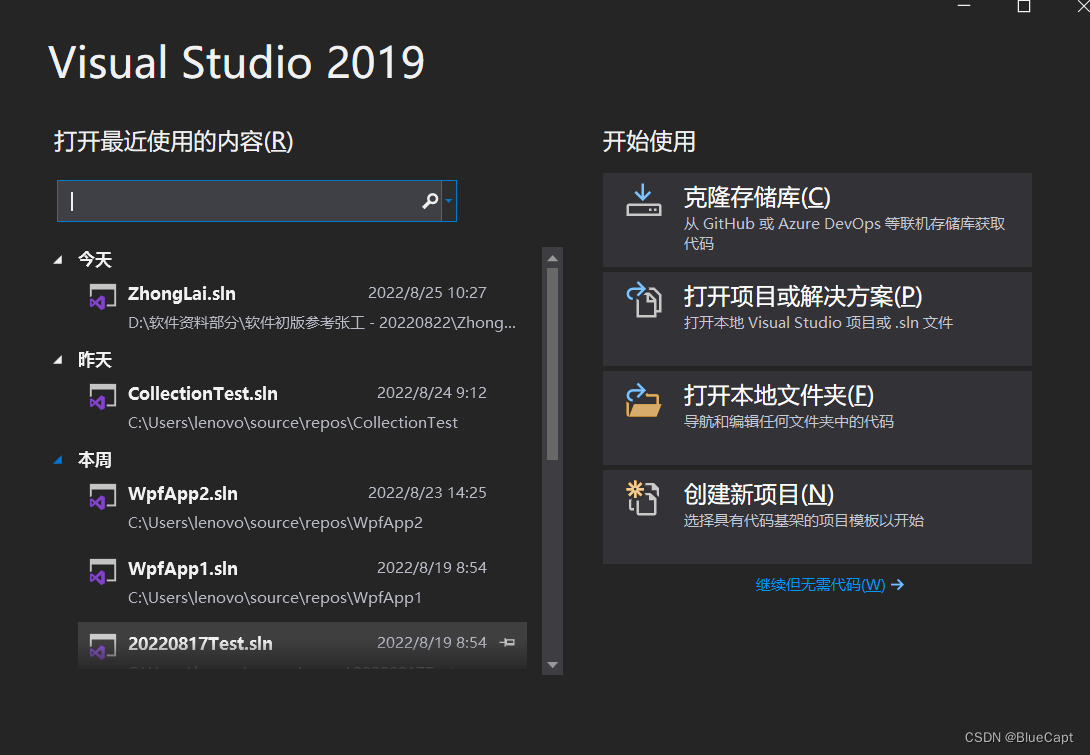Choose 克隆存储库(C) option
This screenshot has height=755, width=1090.
(x=818, y=220)
